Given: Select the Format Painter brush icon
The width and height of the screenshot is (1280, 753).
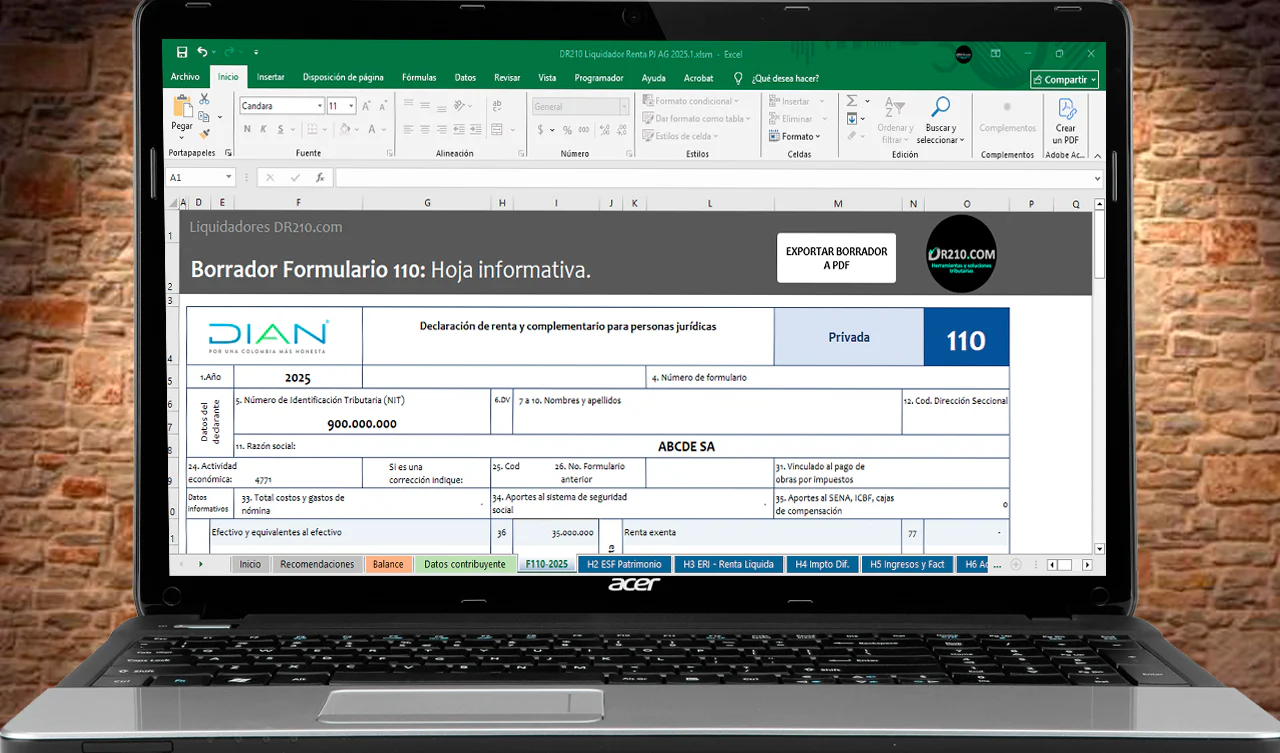Looking at the screenshot, I should click(204, 133).
